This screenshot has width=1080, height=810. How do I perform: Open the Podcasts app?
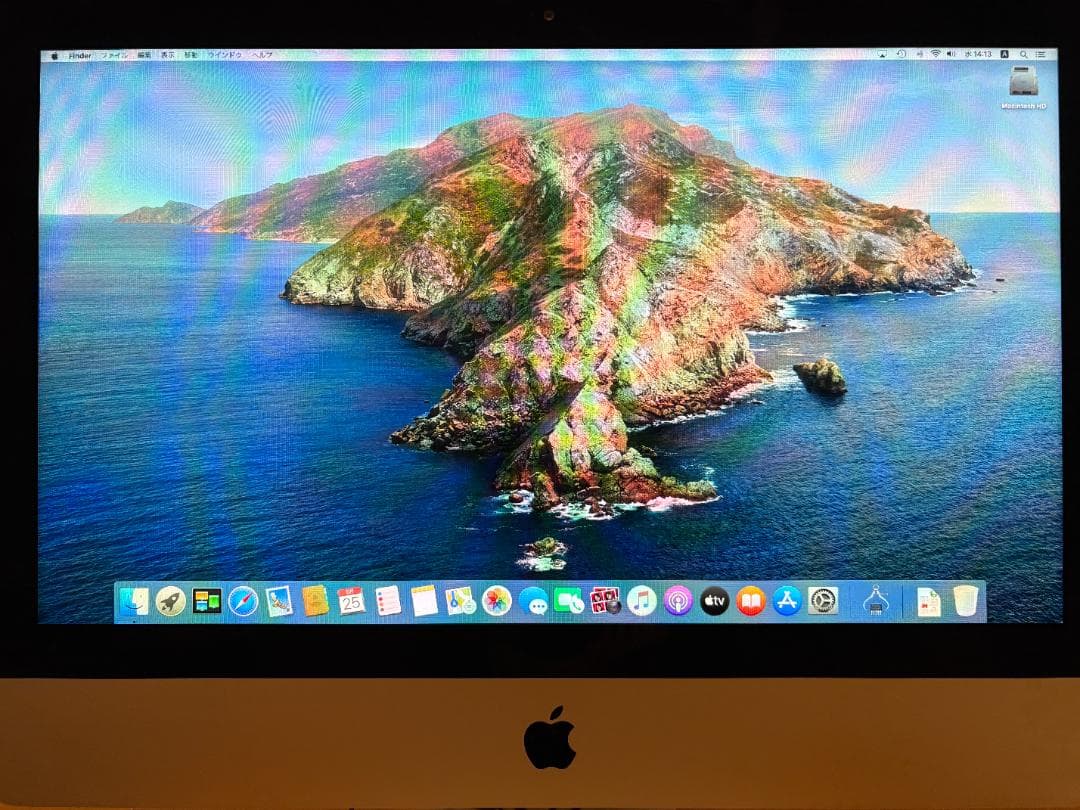680,602
